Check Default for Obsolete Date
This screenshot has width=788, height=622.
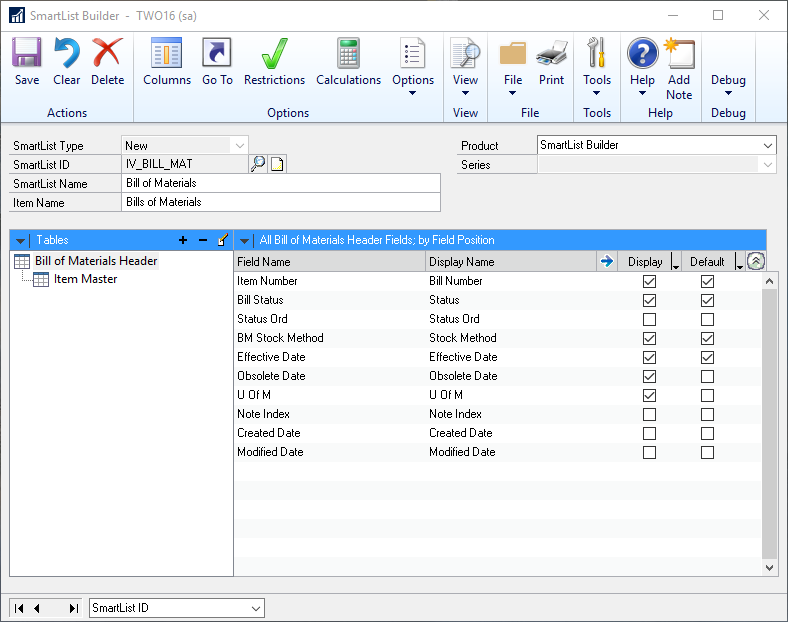coord(707,376)
